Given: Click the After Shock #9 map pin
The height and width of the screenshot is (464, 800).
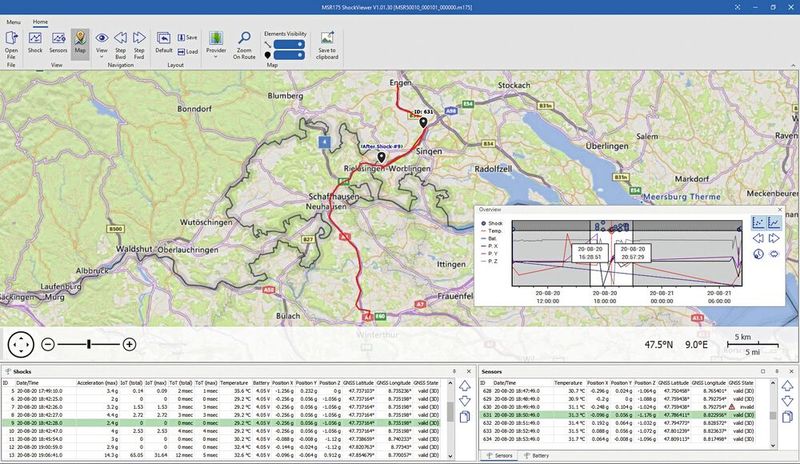Looking at the screenshot, I should (381, 157).
